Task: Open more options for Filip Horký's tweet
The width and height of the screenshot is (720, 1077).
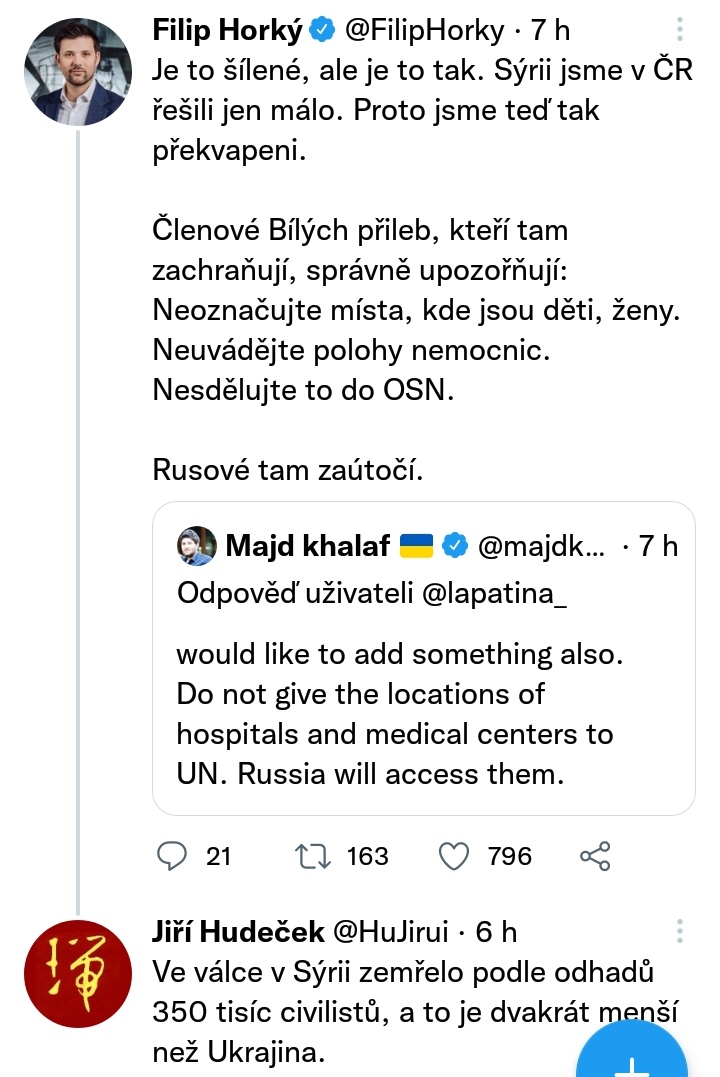Action: [681, 31]
